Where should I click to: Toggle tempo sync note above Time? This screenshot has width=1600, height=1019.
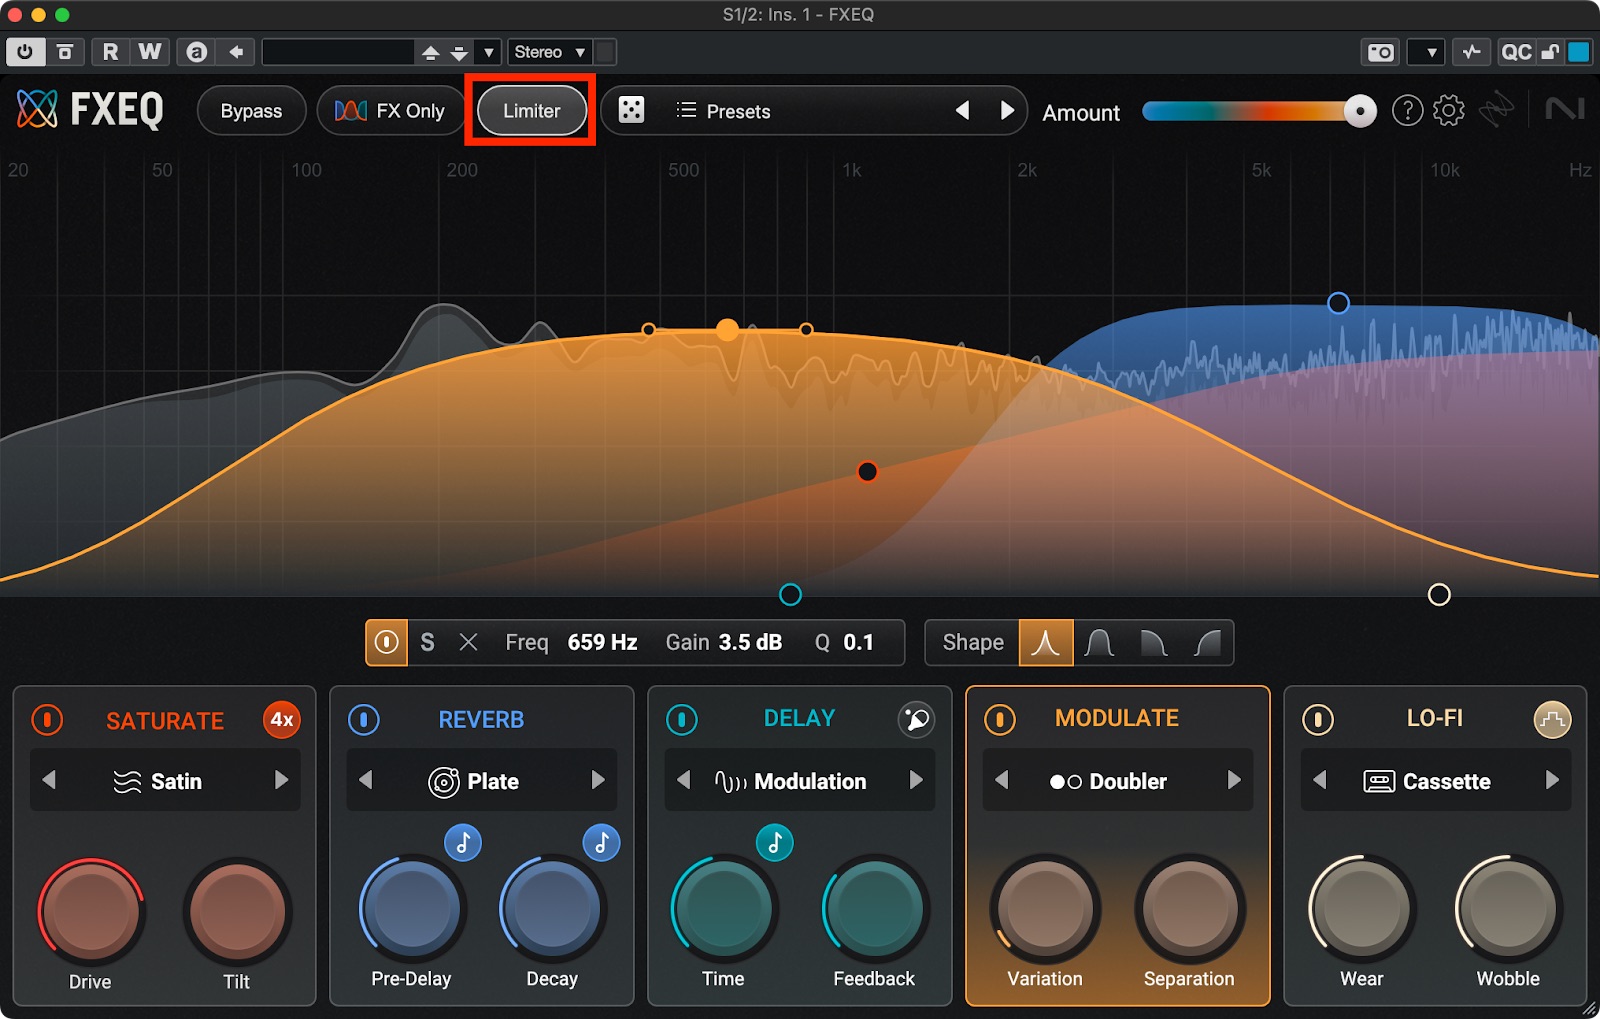click(774, 843)
